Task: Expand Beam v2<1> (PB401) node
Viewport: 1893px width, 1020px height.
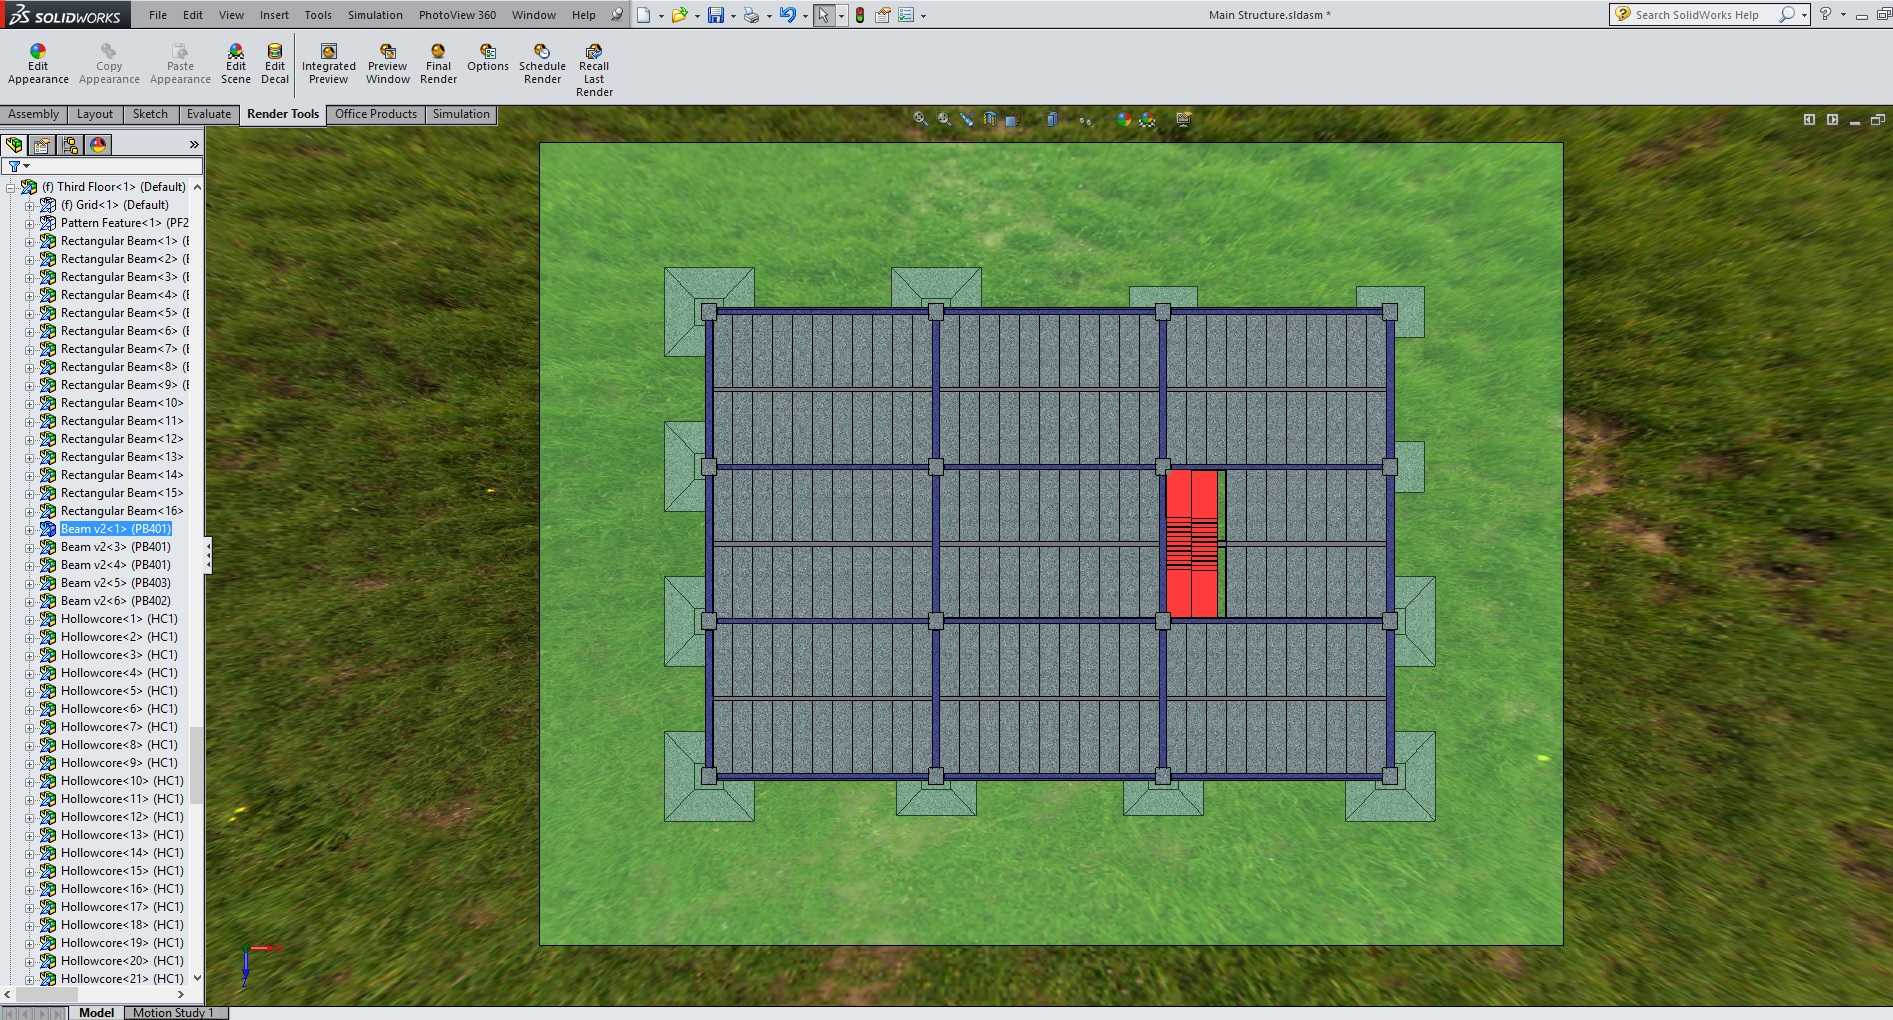Action: tap(30, 529)
